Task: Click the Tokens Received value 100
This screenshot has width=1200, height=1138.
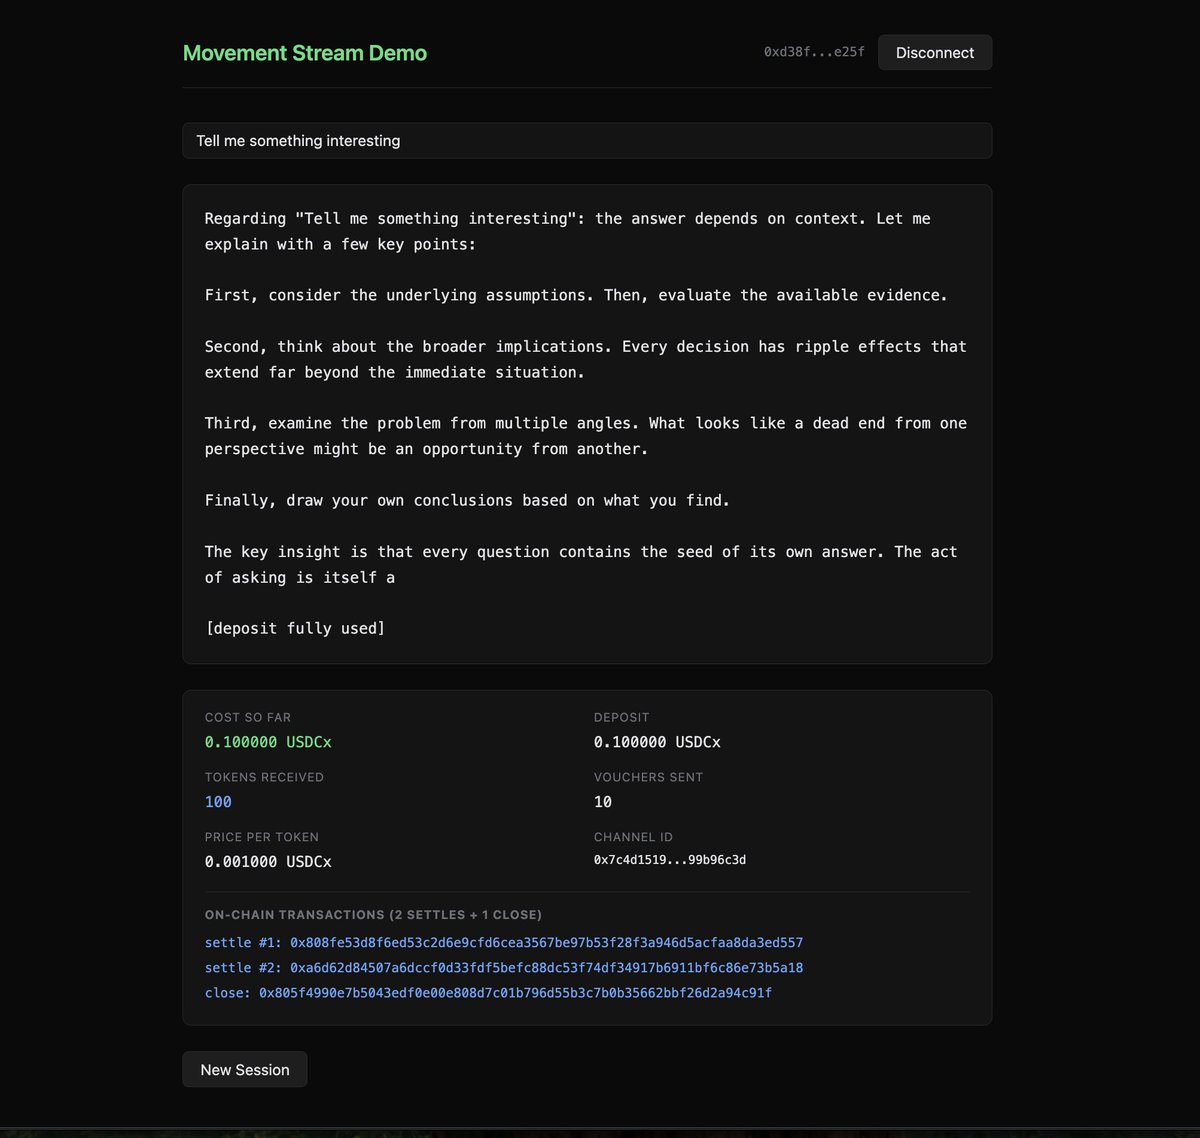Action: [218, 802]
